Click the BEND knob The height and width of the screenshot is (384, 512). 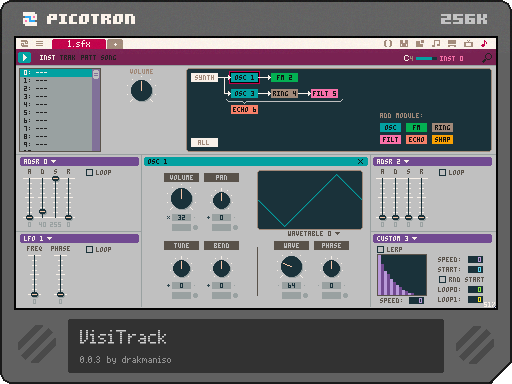point(221,268)
